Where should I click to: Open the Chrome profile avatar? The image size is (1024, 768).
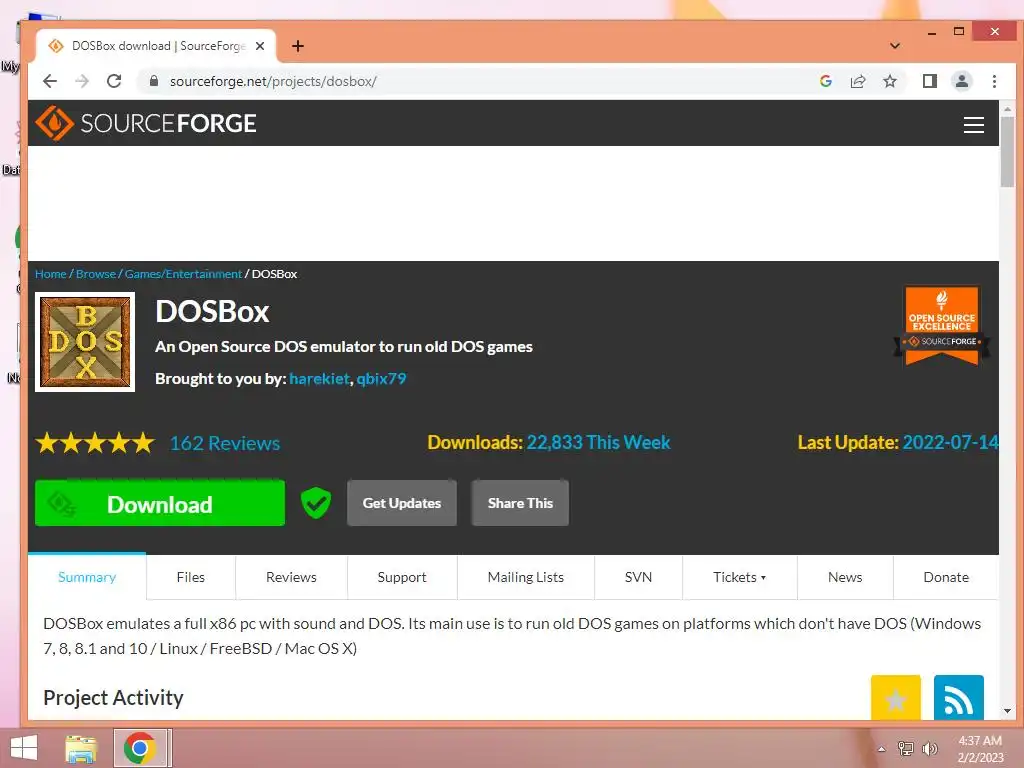tap(962, 81)
